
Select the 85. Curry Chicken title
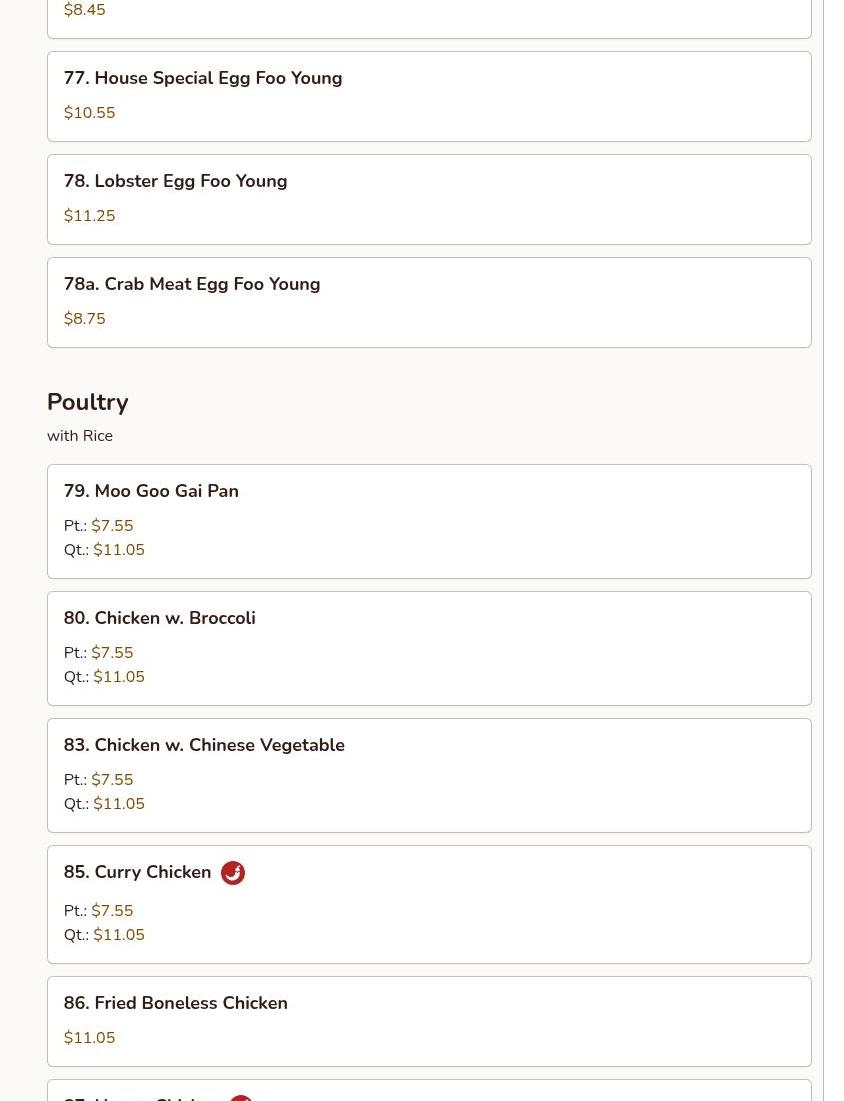pos(138,872)
